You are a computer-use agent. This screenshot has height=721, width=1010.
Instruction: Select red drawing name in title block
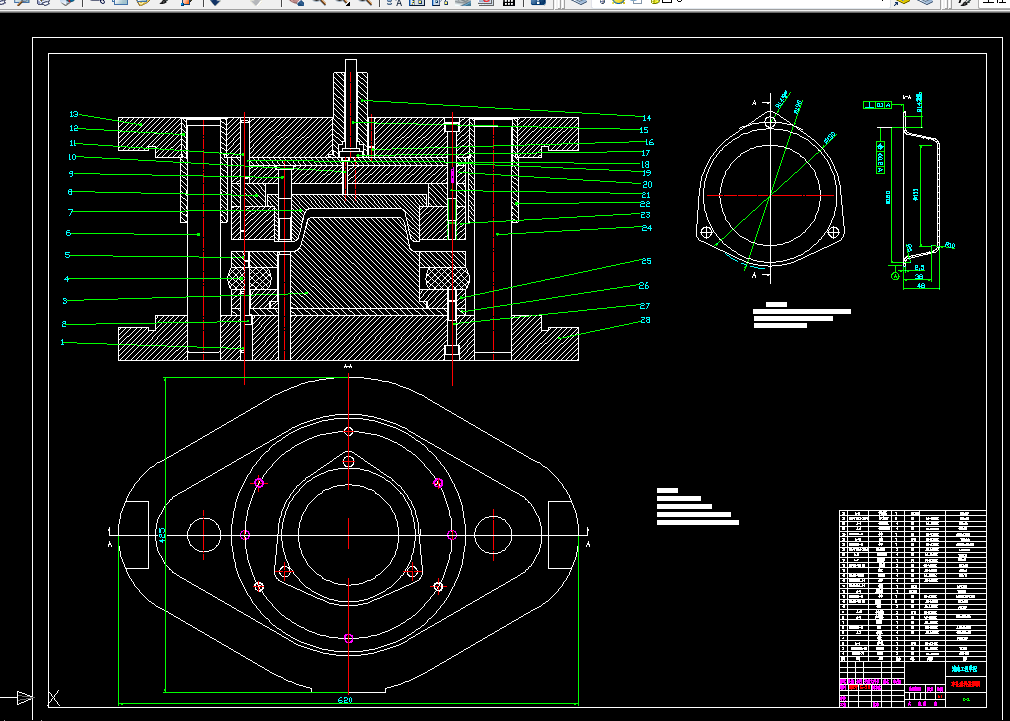tap(966, 684)
